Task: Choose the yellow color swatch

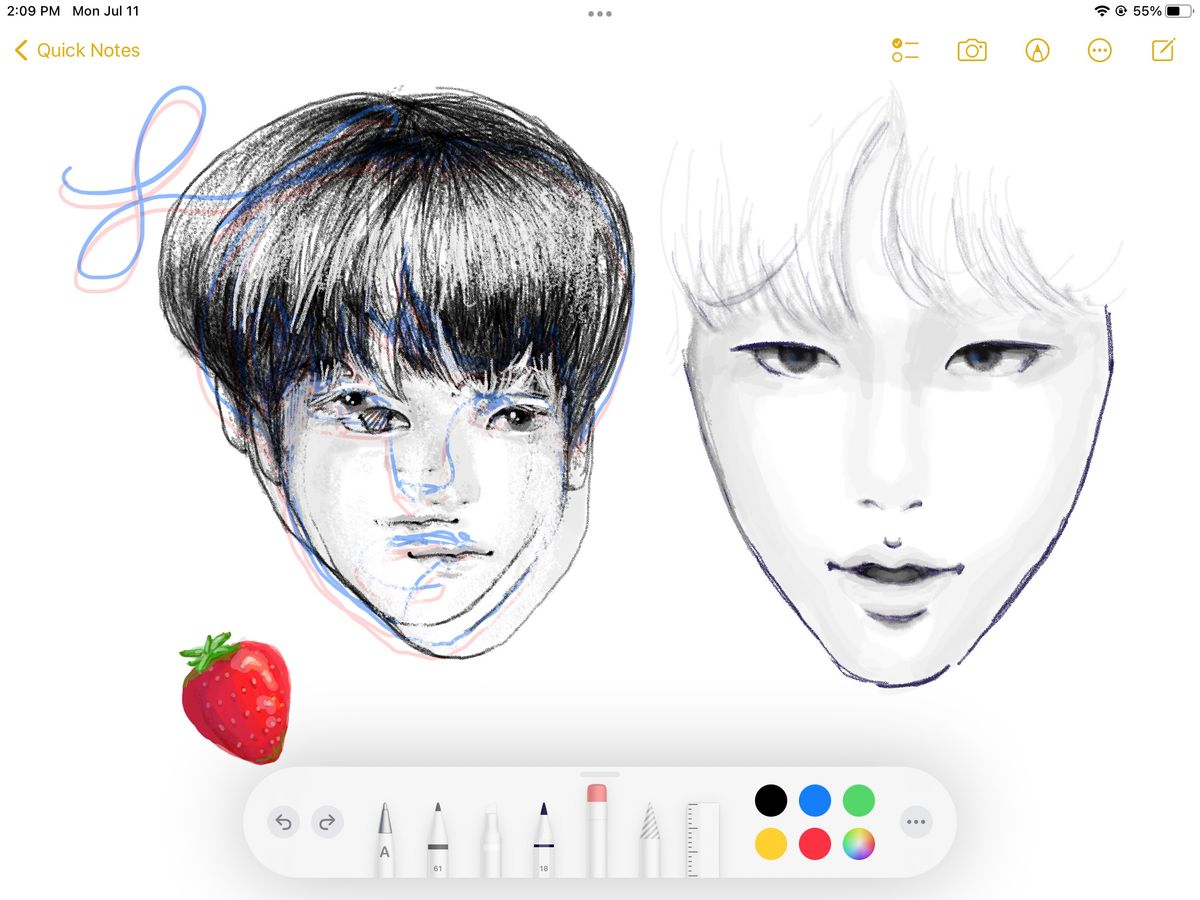Action: coord(771,844)
